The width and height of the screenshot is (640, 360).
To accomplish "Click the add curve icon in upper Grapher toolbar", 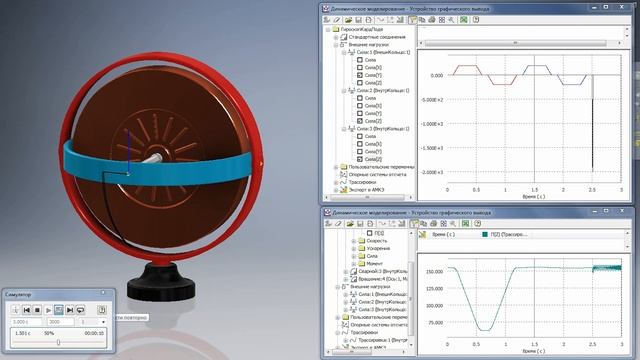I will pos(380,20).
